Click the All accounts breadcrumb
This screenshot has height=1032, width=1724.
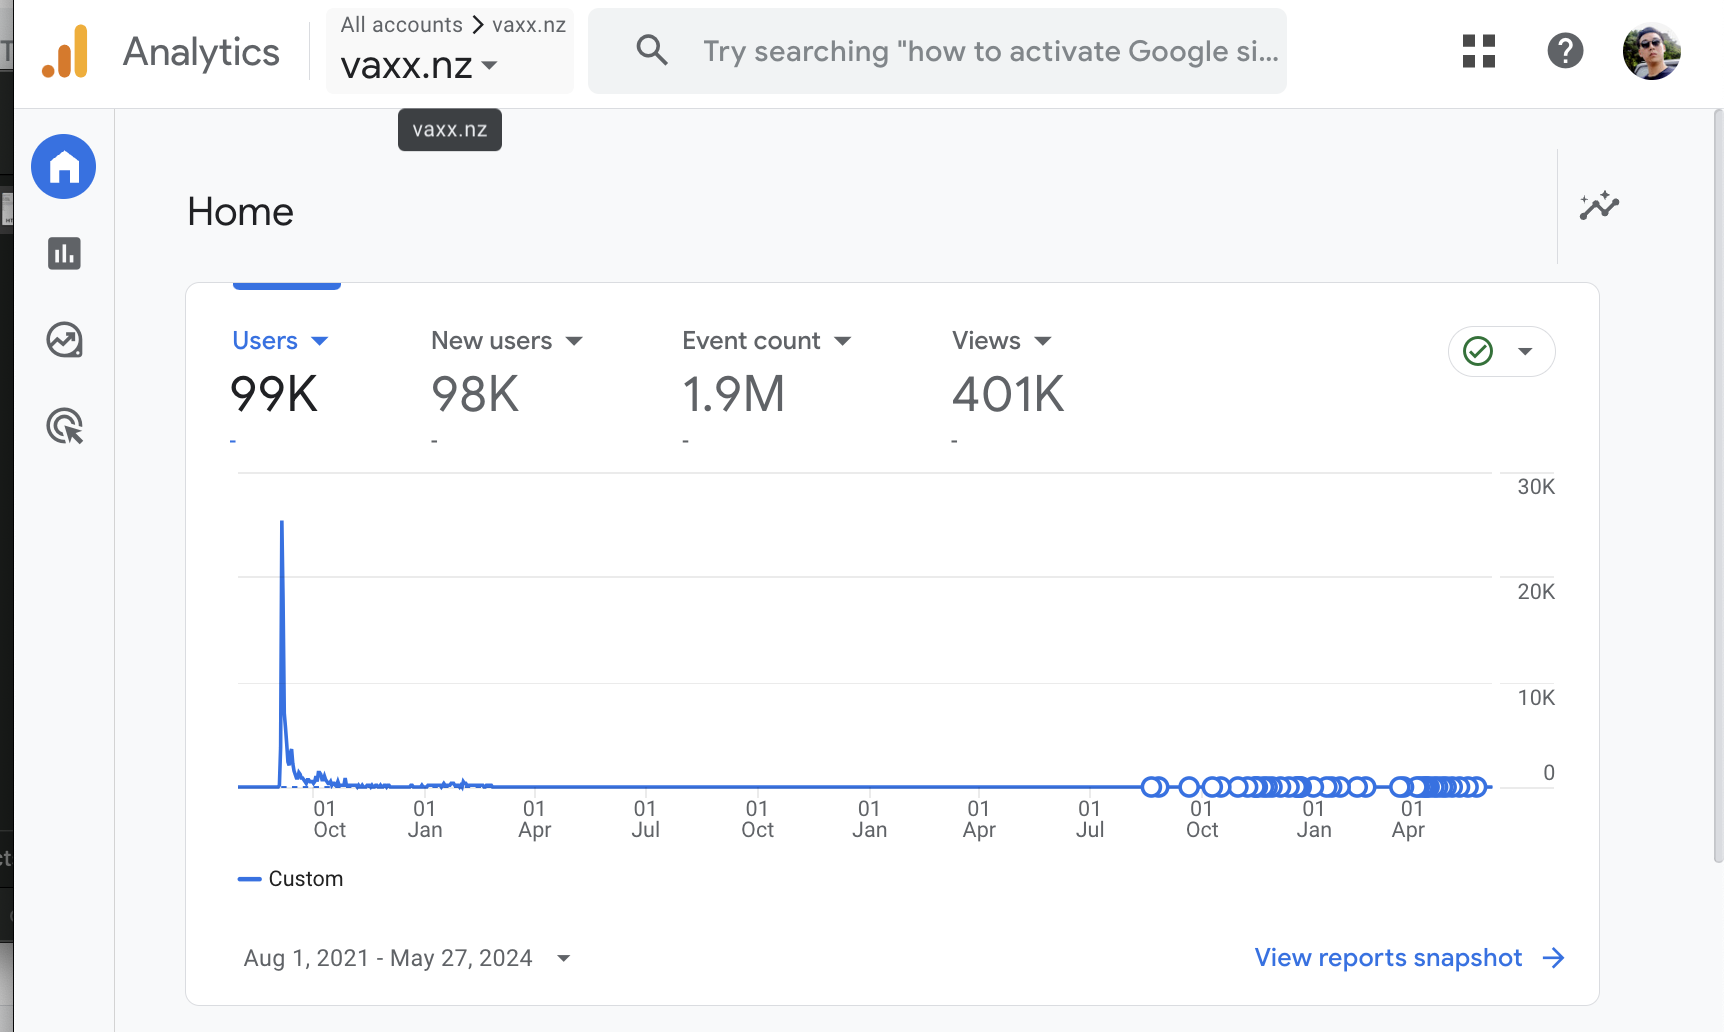[401, 25]
